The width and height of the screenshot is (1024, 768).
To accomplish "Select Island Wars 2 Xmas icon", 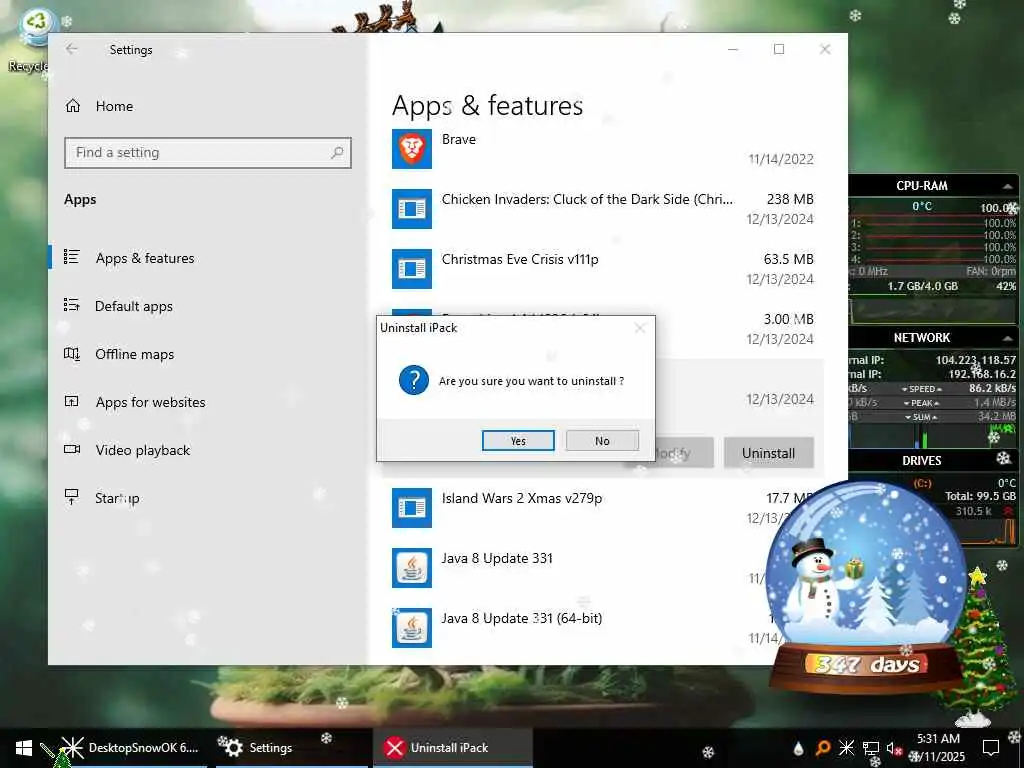I will click(x=411, y=508).
